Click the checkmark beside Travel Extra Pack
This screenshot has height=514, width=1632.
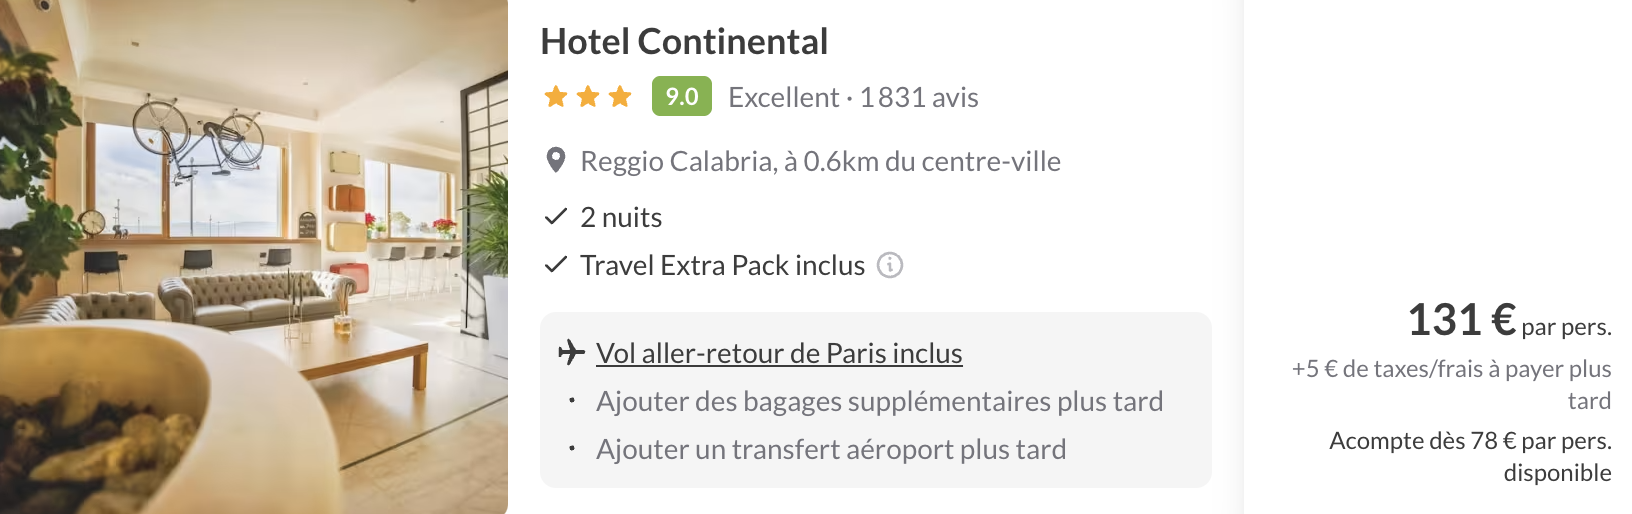(555, 264)
